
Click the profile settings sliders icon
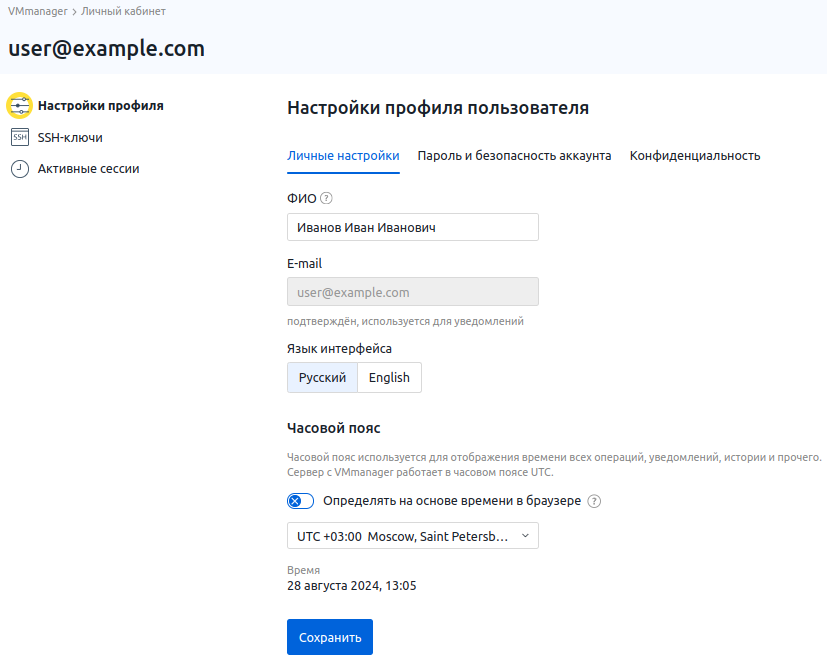(x=20, y=105)
